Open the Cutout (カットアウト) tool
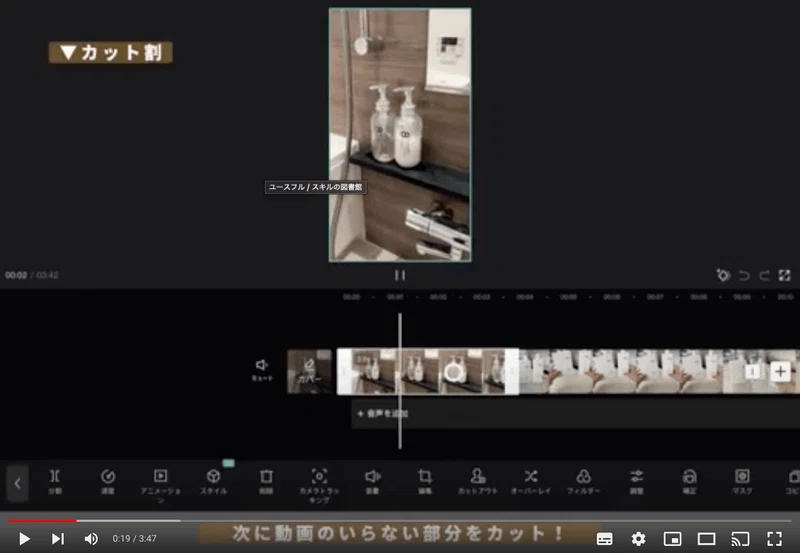Viewport: 800px width, 553px height. [x=478, y=481]
